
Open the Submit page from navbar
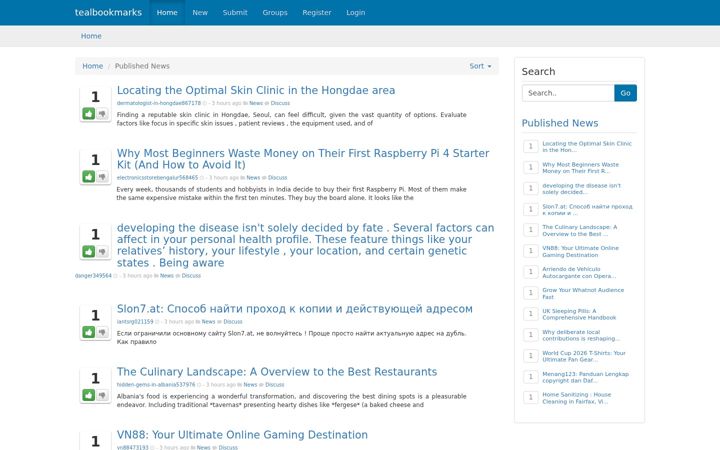[x=235, y=12]
